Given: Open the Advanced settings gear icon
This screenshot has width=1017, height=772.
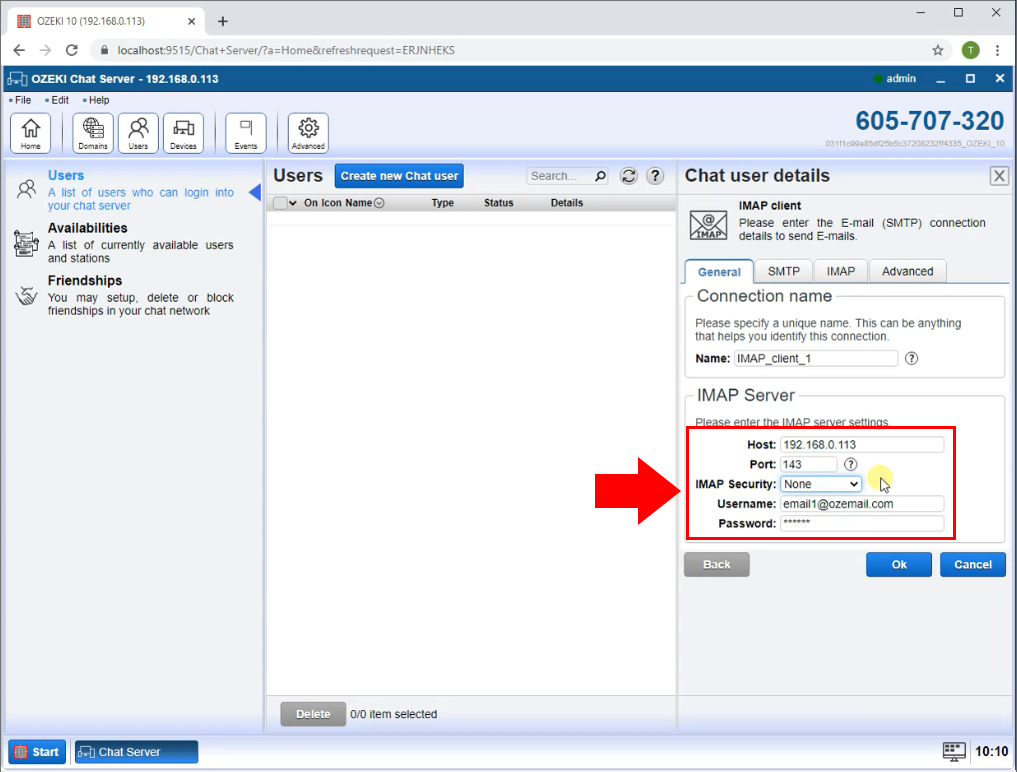Looking at the screenshot, I should pos(307,131).
